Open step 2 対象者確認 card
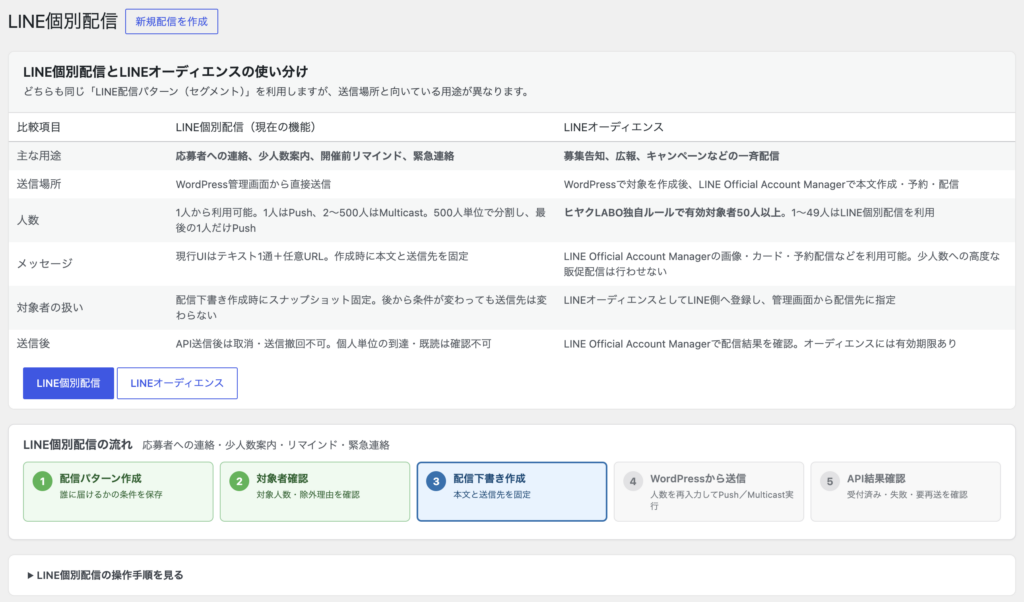The image size is (1024, 602). pos(315,492)
